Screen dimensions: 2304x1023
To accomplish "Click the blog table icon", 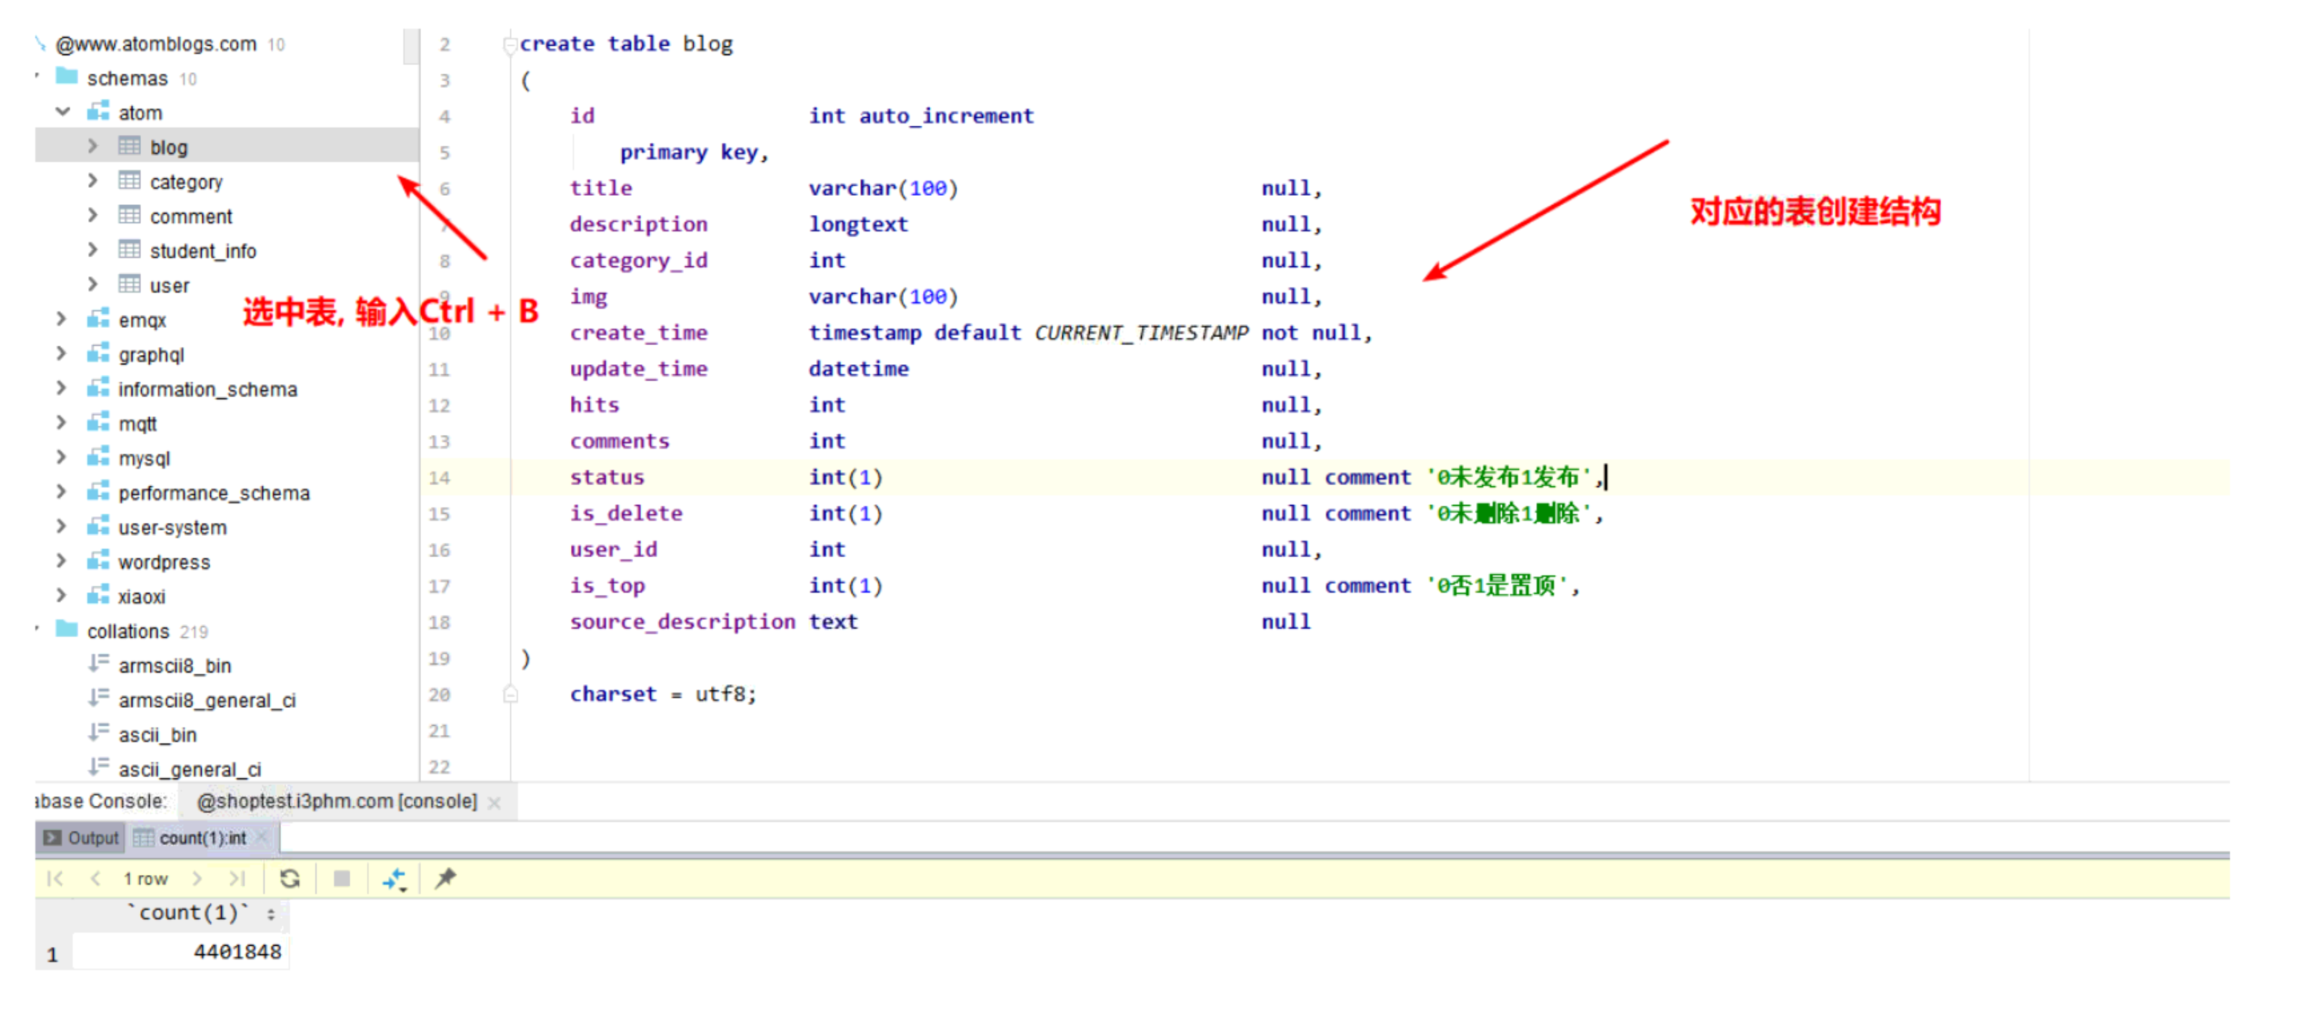I will [x=129, y=146].
